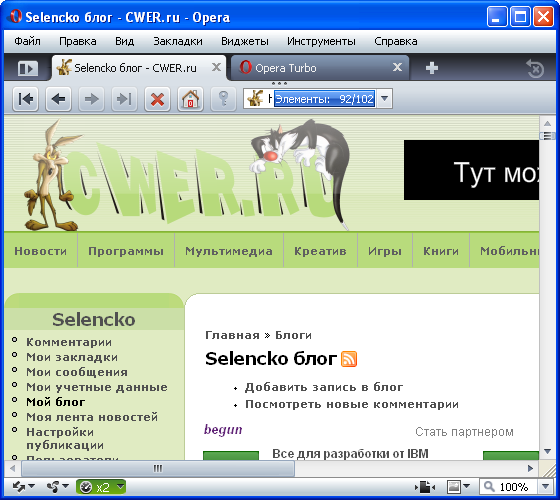Expand the Opera Link dropdown arrow
The height and width of the screenshot is (500, 560).
tap(31, 486)
